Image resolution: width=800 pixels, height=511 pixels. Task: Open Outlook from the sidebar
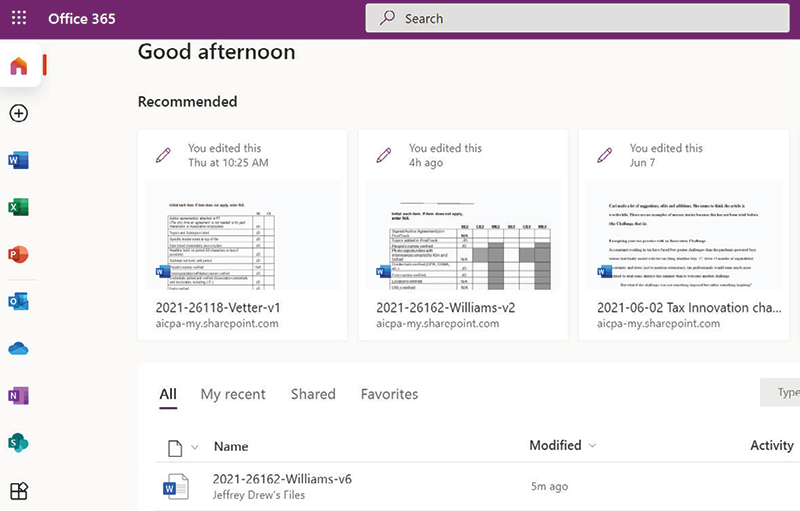pos(18,301)
